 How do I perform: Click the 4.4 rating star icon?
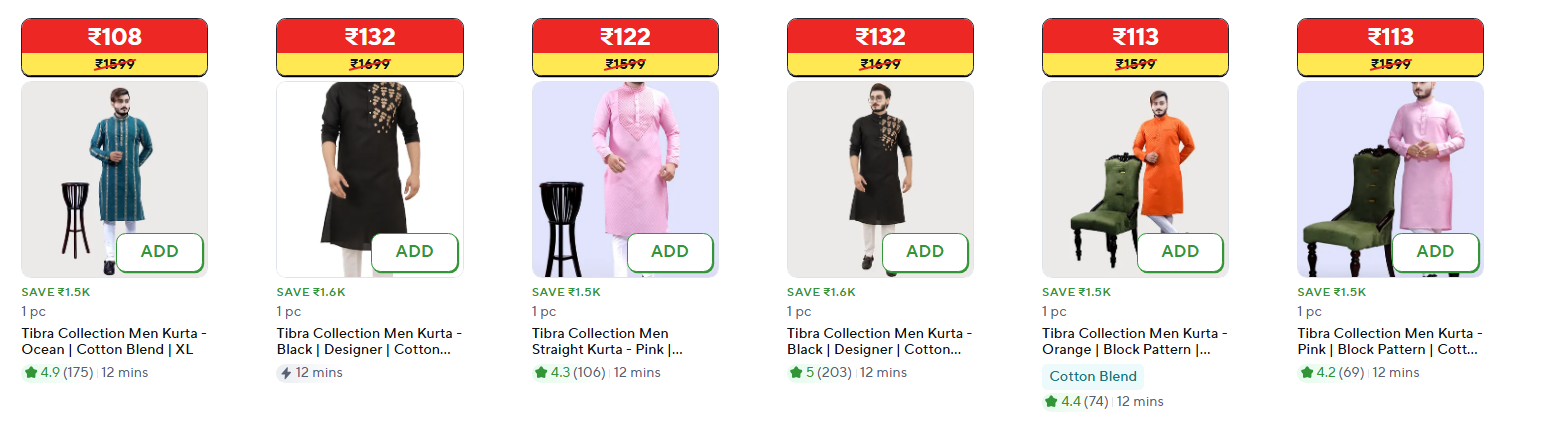click(1051, 402)
